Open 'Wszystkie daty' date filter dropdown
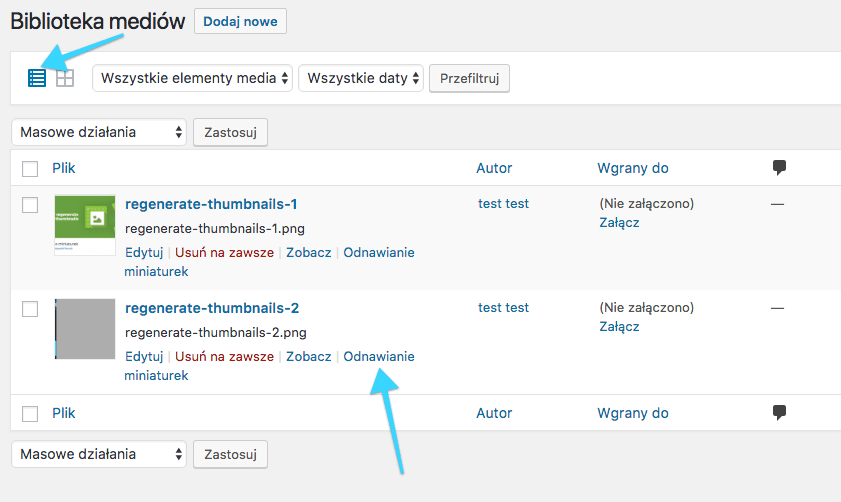 coord(361,78)
